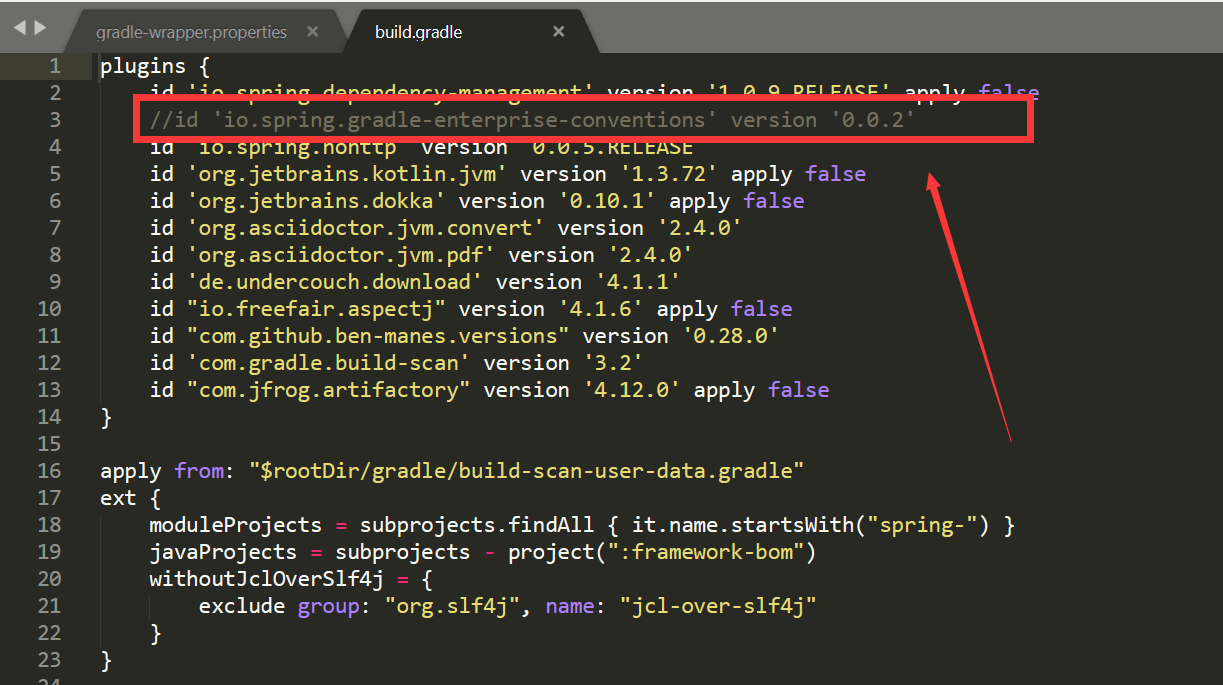
Task: Close the gradle-wrapper.properties tab
Action: point(313,32)
